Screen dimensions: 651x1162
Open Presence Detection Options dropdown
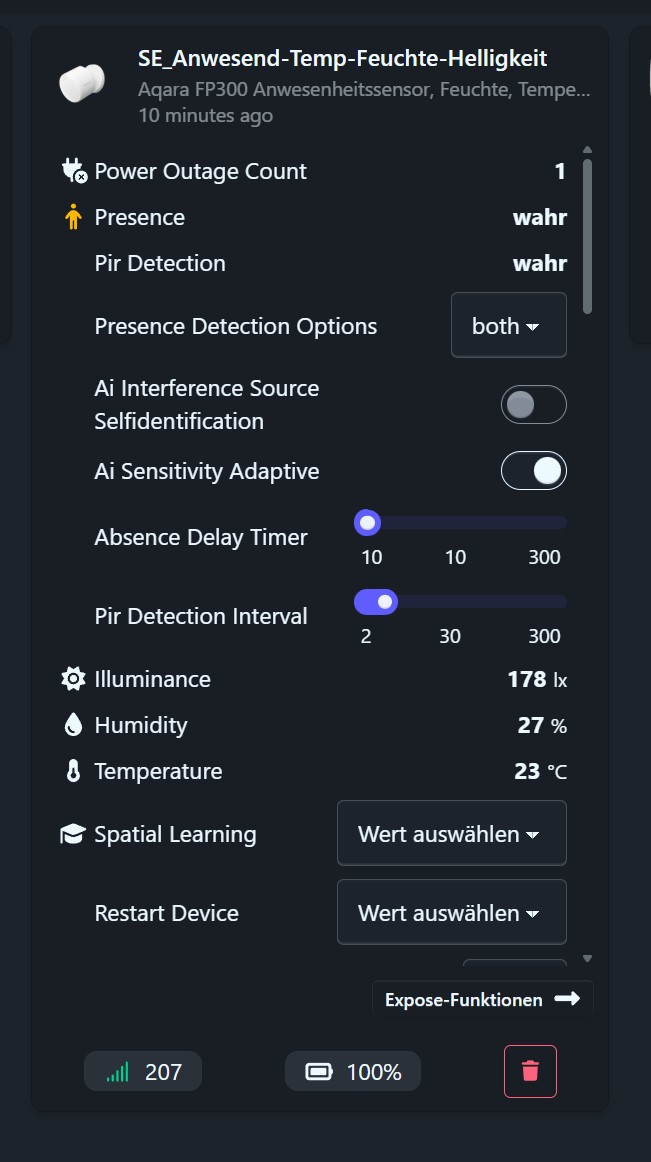pyautogui.click(x=508, y=326)
